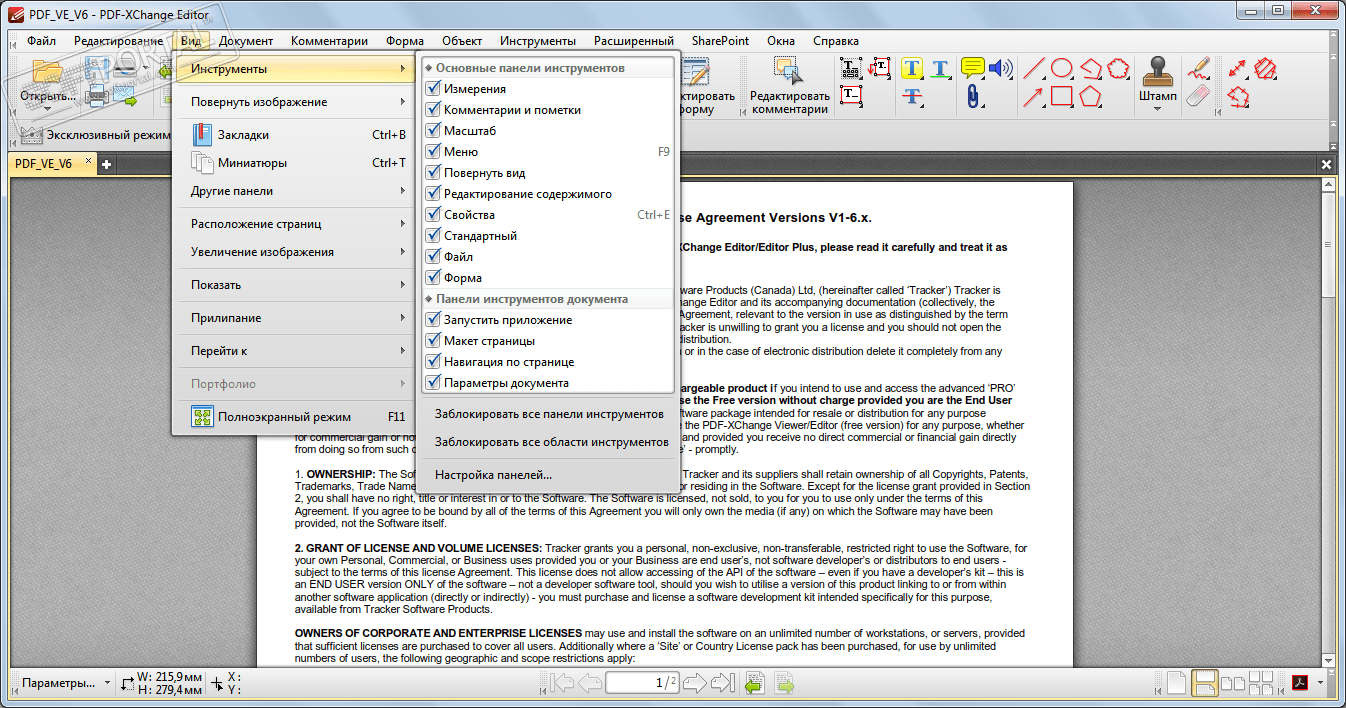Toggle the Запустить приложение checkbox
The width and height of the screenshot is (1346, 708).
(x=433, y=320)
